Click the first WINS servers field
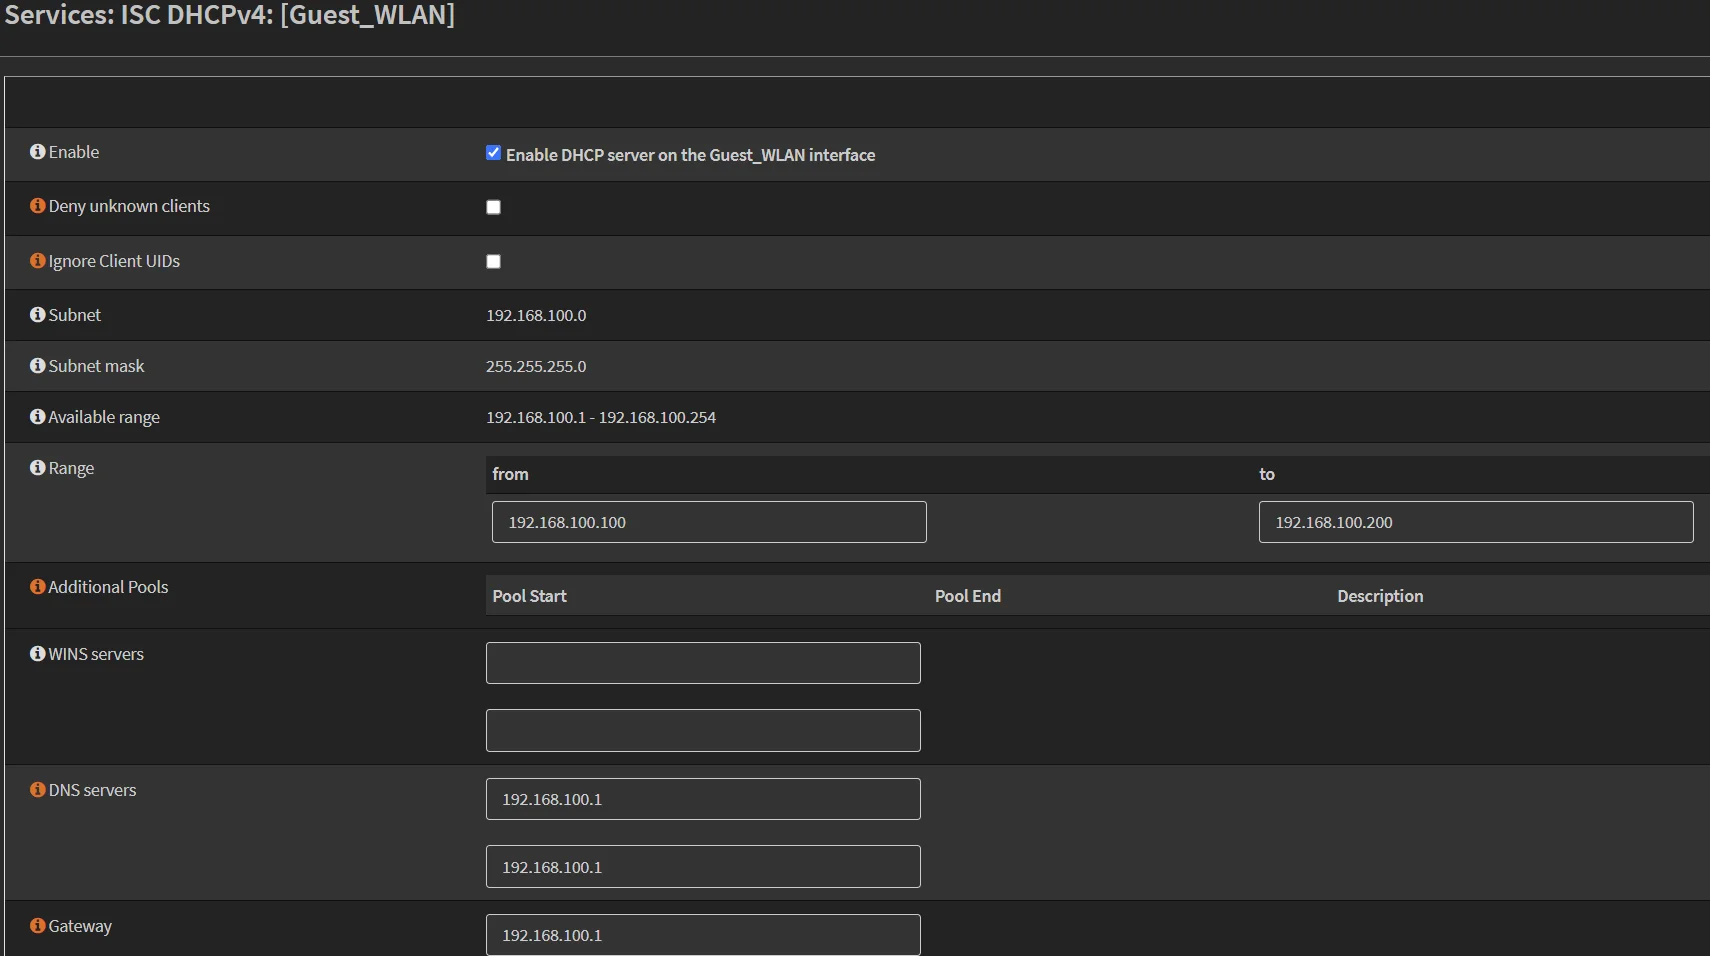1710x956 pixels. 703,663
